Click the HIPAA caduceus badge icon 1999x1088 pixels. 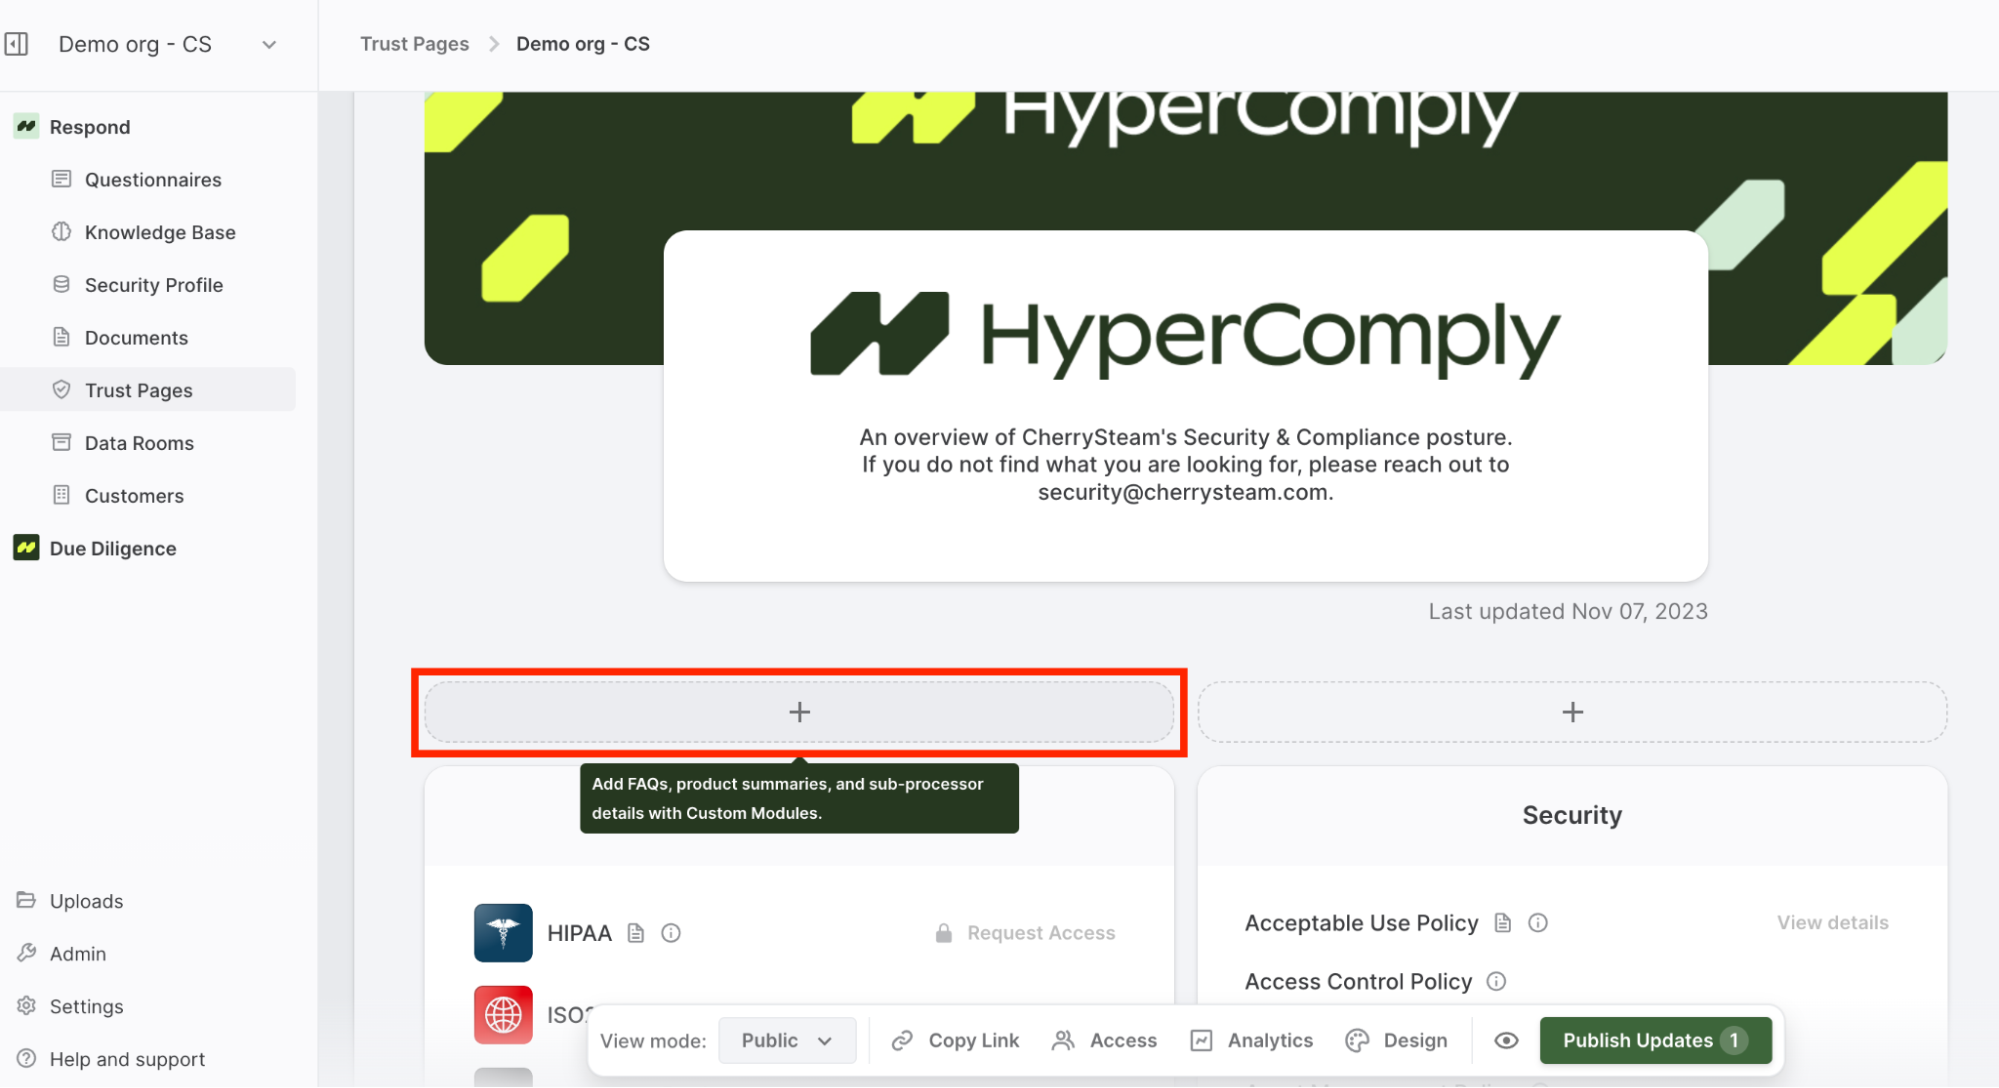[x=503, y=933]
